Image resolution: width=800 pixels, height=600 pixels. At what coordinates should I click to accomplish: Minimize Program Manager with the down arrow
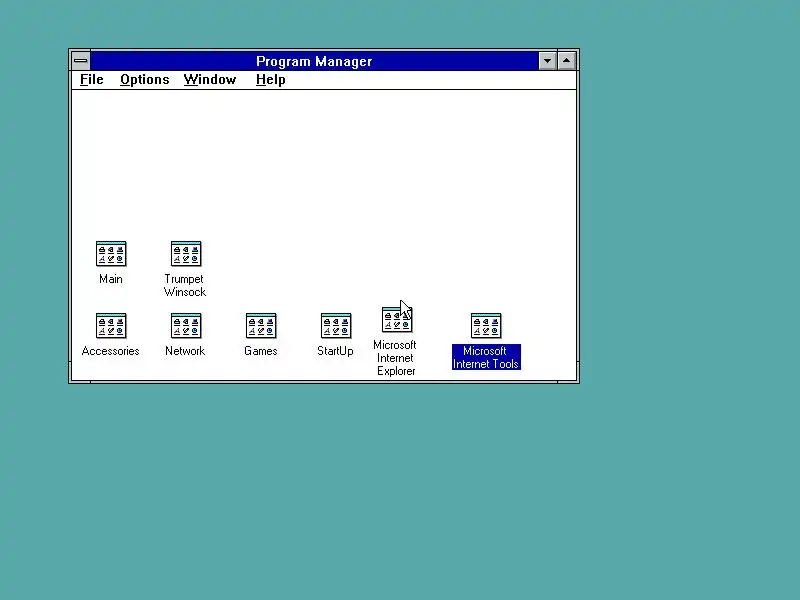coord(547,61)
